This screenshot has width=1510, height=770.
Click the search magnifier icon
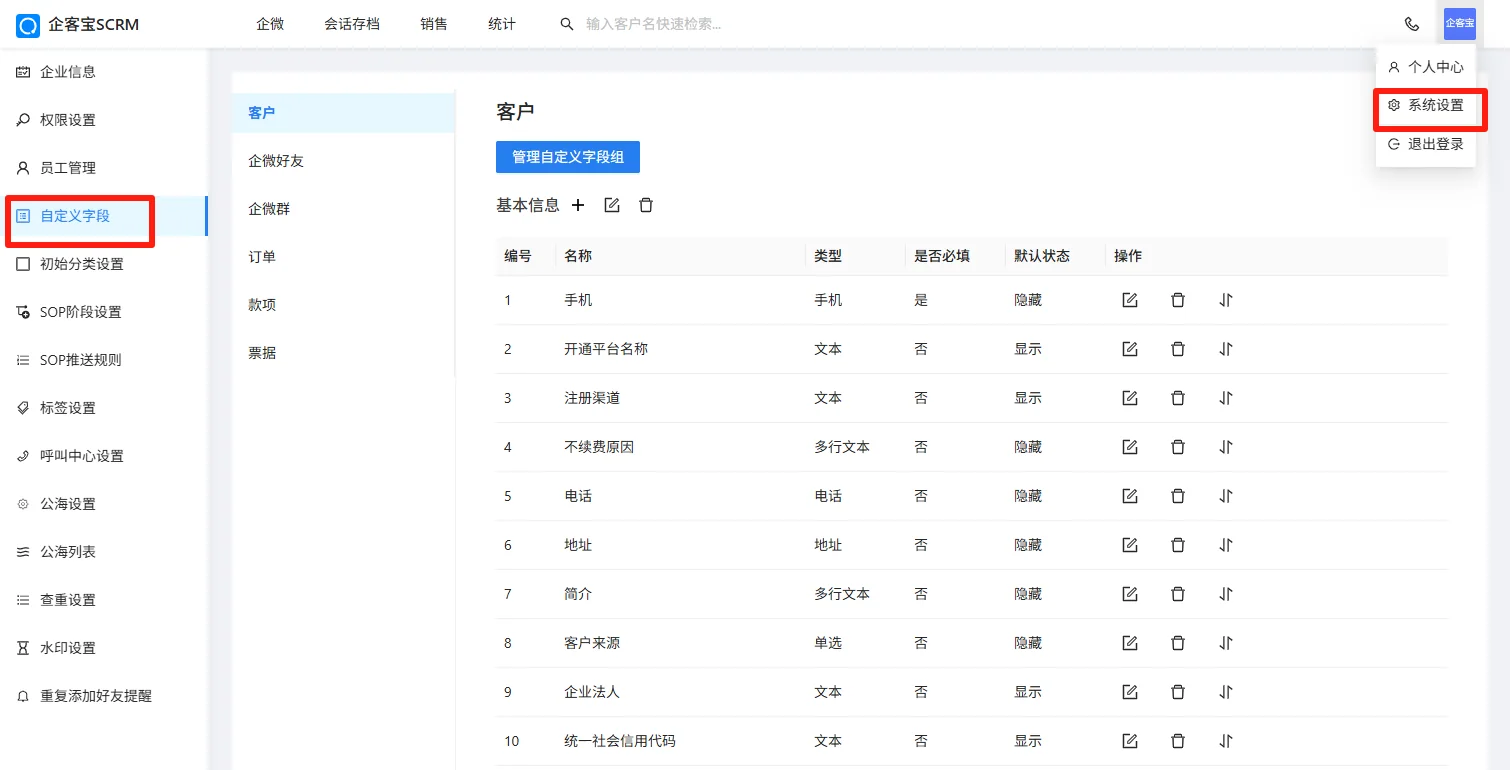point(567,24)
